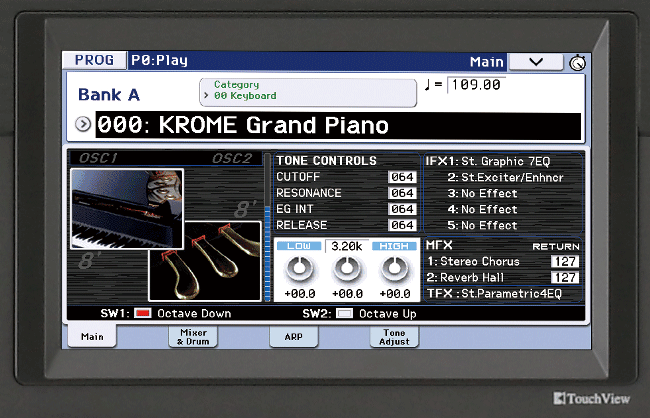Open the Mixer & Drum tab
The width and height of the screenshot is (650, 418).
pos(193,337)
